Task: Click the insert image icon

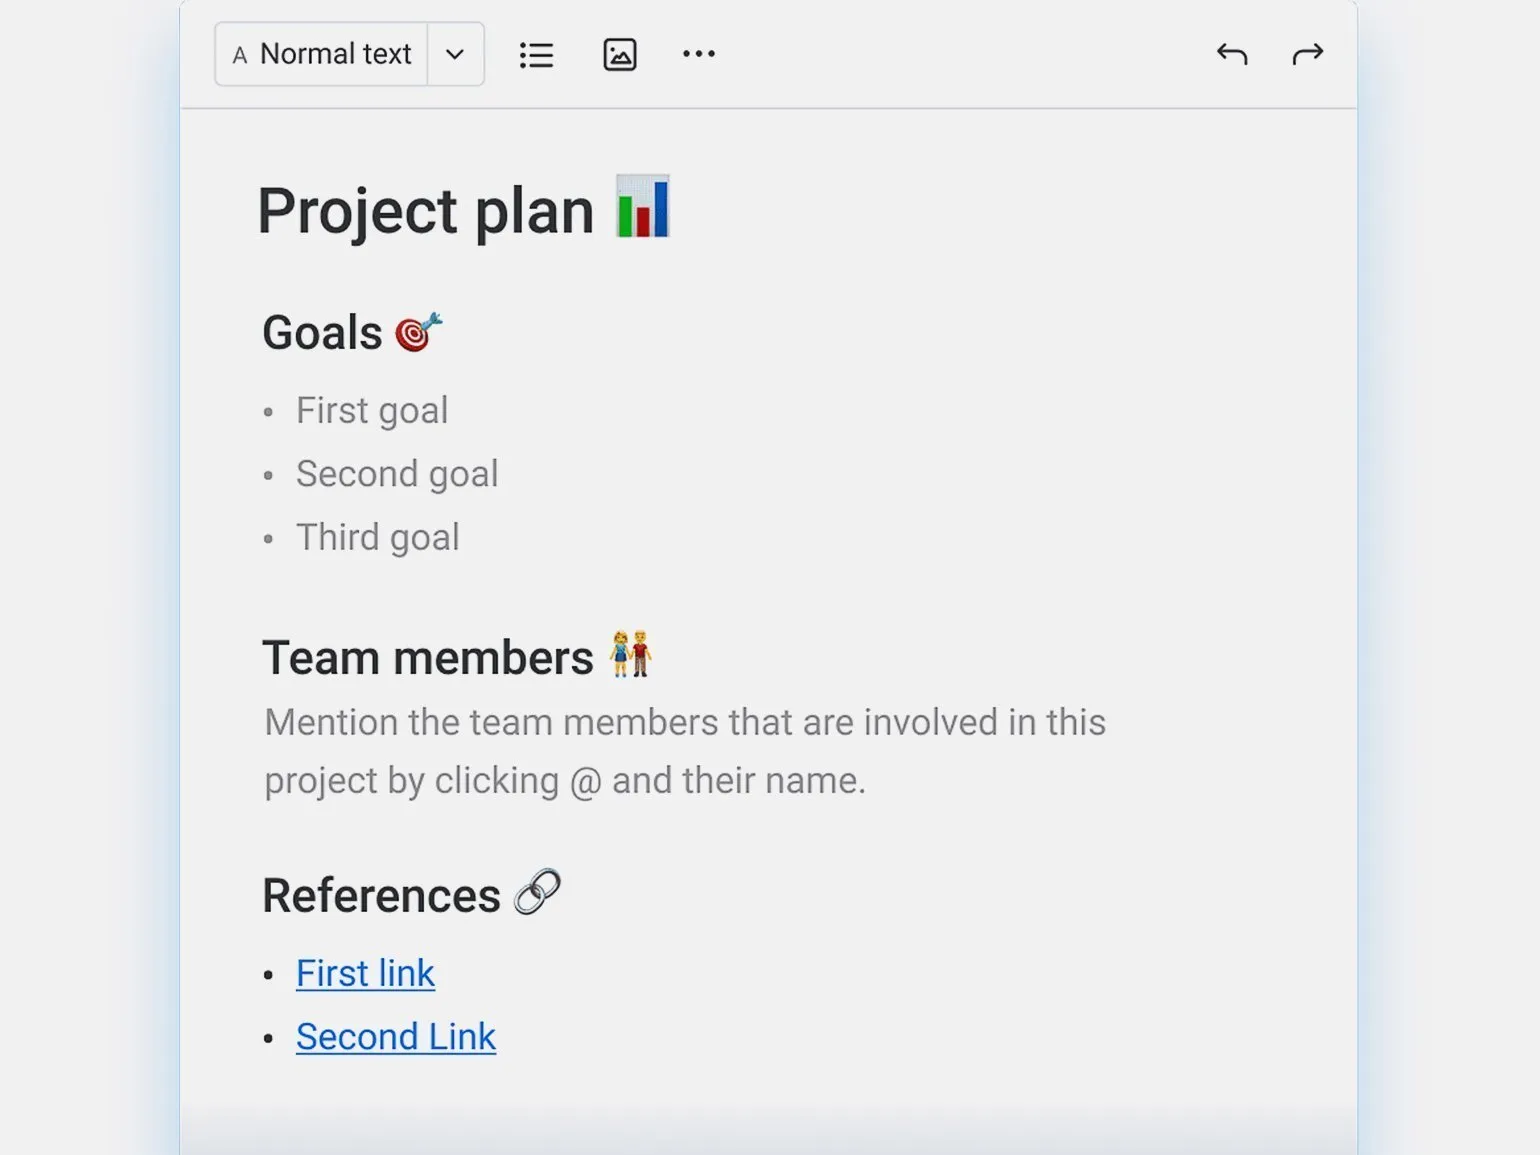Action: (620, 55)
